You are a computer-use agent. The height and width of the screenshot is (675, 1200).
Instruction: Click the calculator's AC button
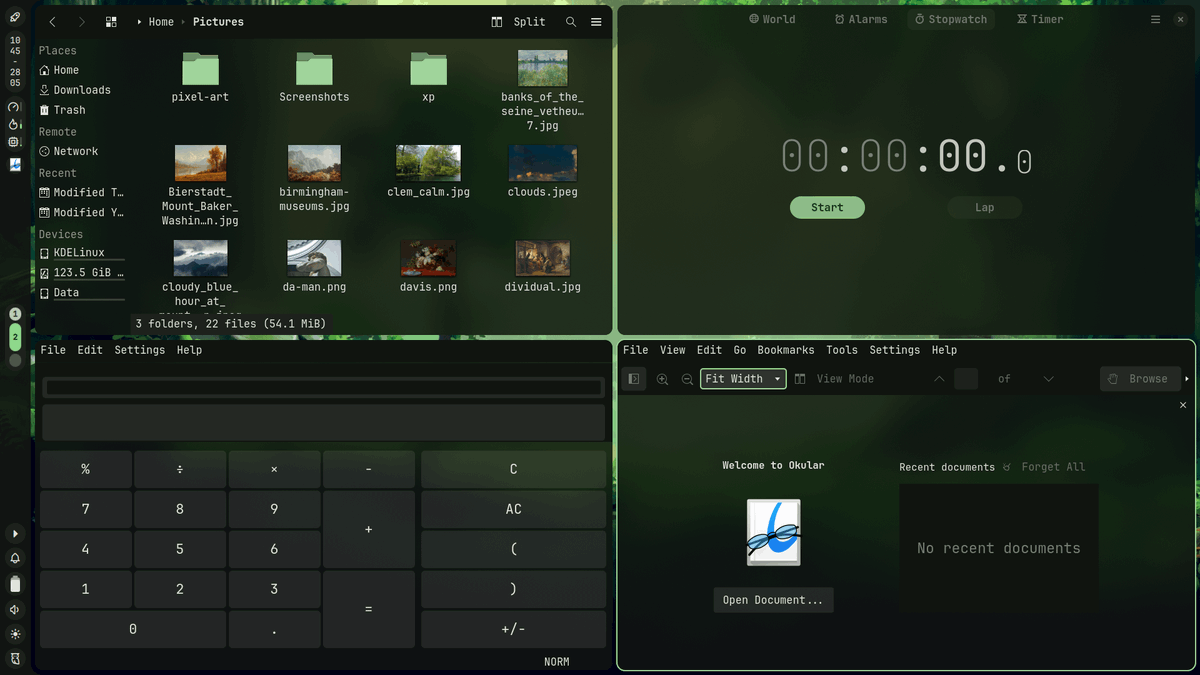(x=513, y=509)
